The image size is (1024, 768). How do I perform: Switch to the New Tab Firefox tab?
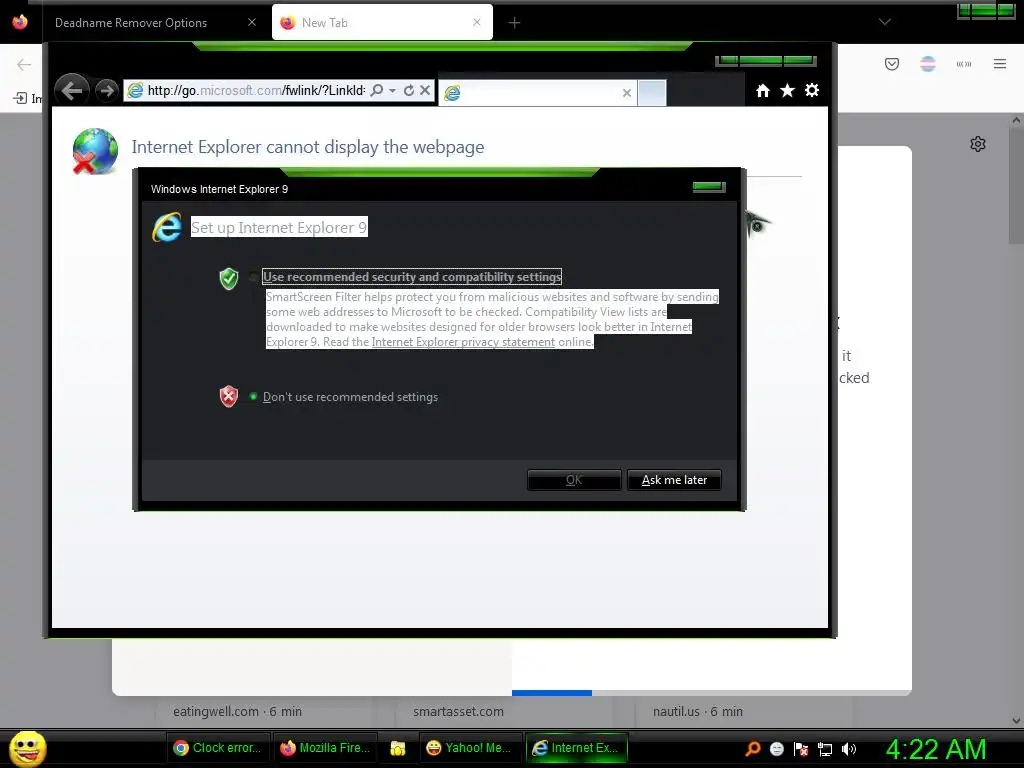coord(382,23)
